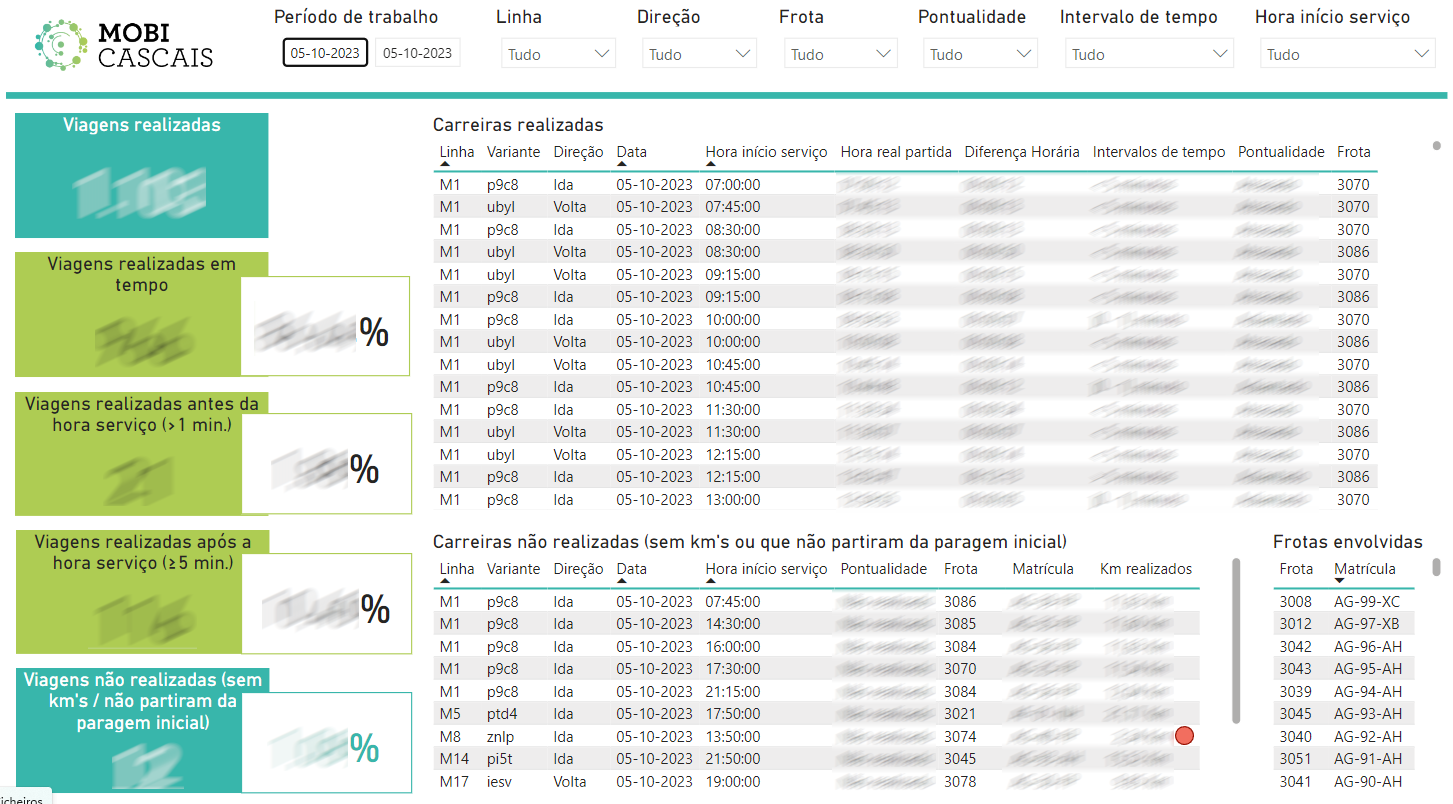Sort by the Data column header
Viewport: 1453px width, 804px height.
point(631,151)
